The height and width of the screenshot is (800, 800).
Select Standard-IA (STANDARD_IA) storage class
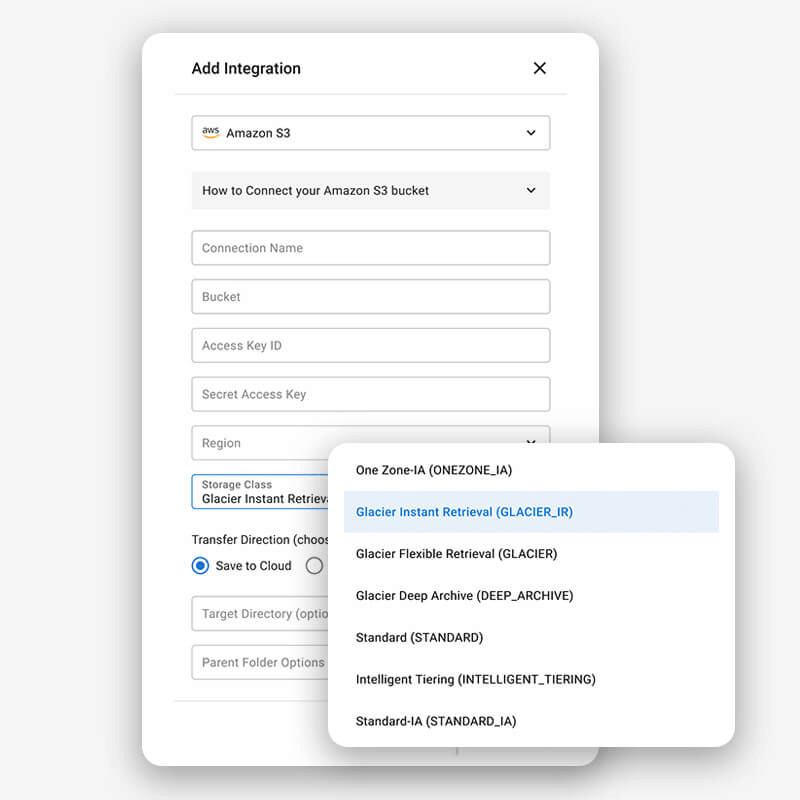436,722
